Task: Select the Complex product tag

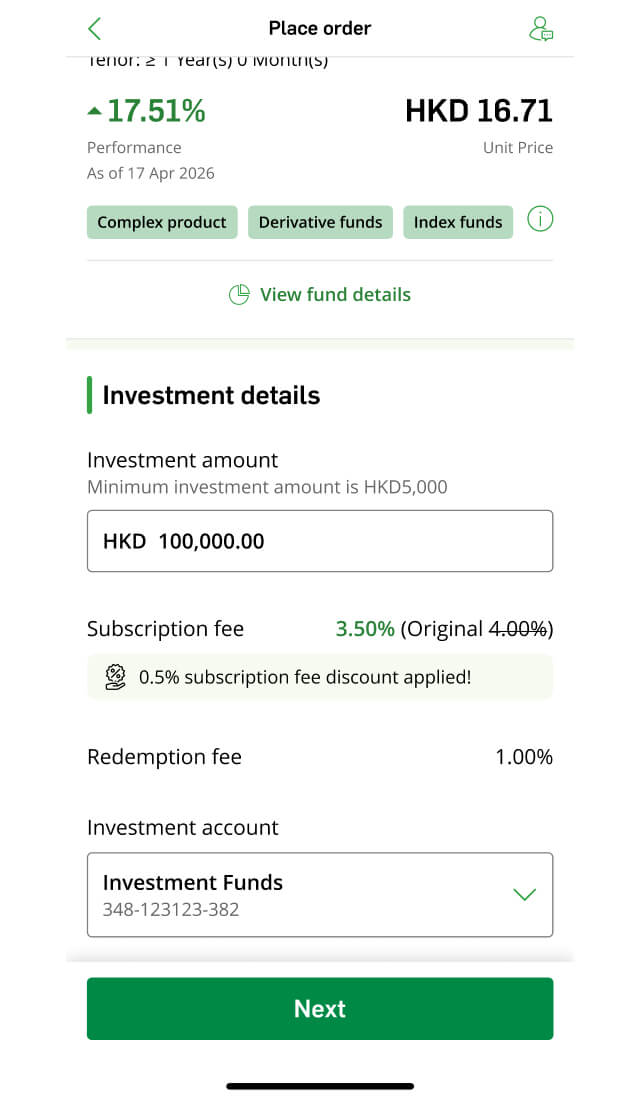Action: pyautogui.click(x=162, y=222)
